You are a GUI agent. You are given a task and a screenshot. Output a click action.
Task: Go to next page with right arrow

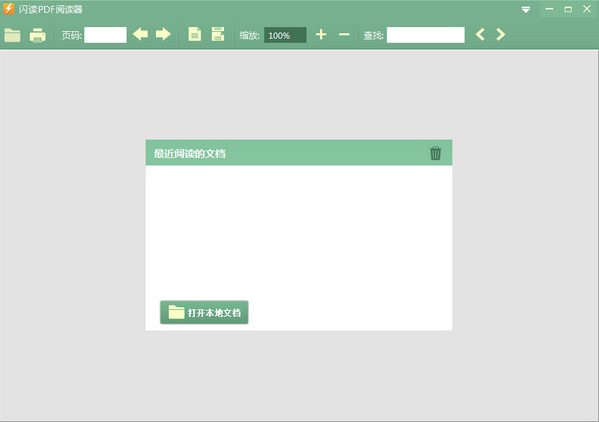click(x=163, y=34)
